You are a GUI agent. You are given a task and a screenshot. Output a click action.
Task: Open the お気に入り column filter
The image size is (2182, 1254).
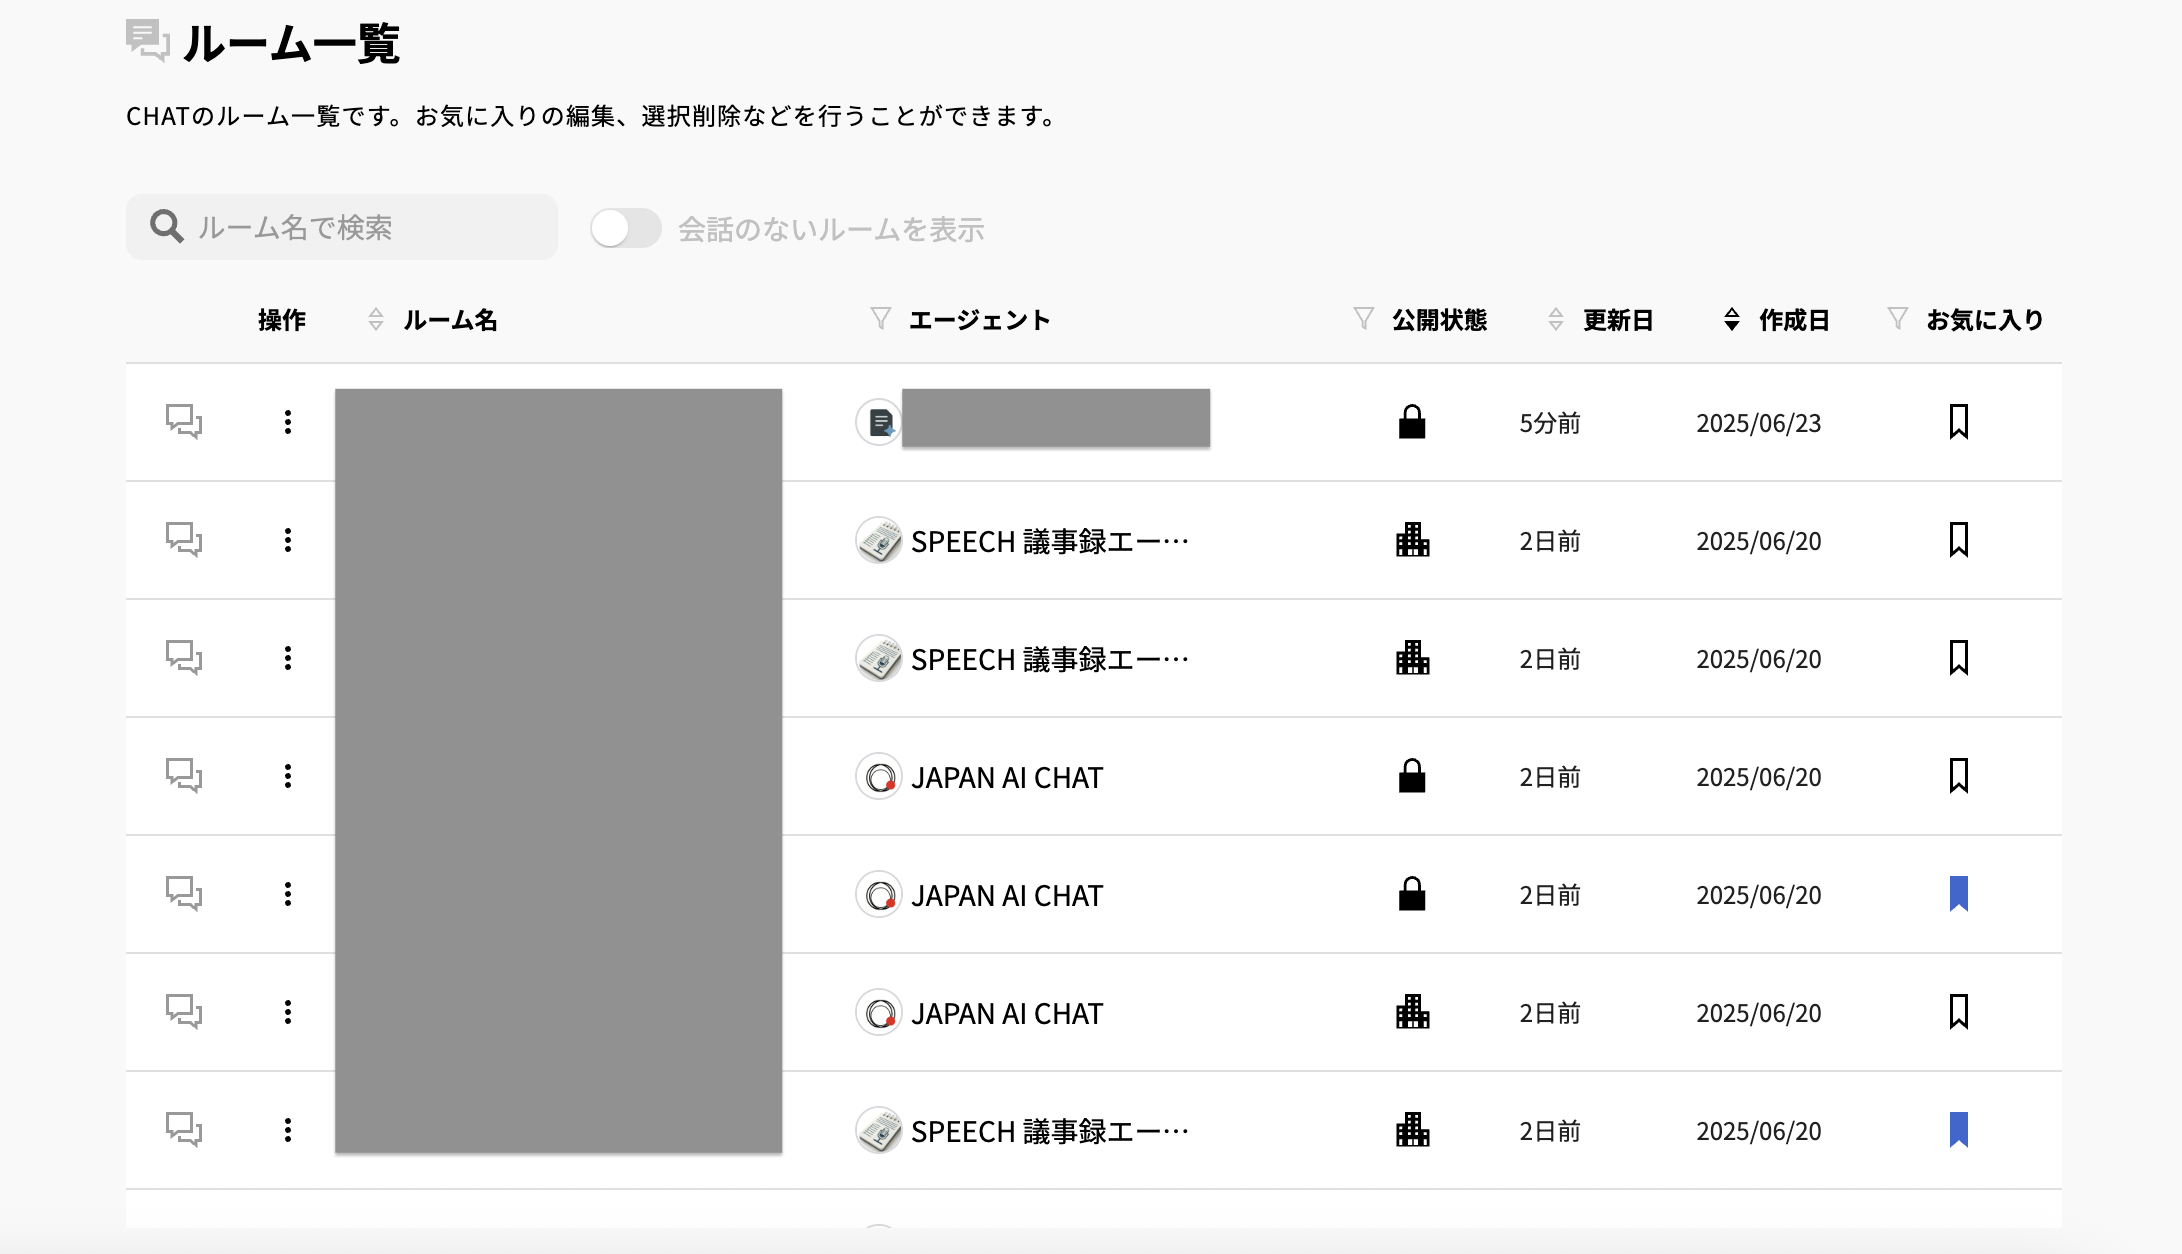[1897, 319]
